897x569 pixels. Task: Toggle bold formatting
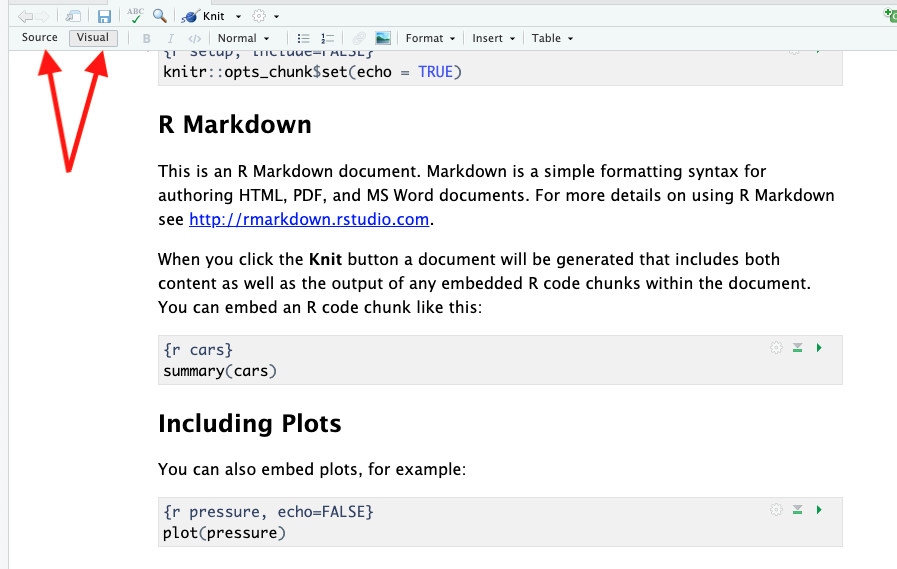click(146, 38)
